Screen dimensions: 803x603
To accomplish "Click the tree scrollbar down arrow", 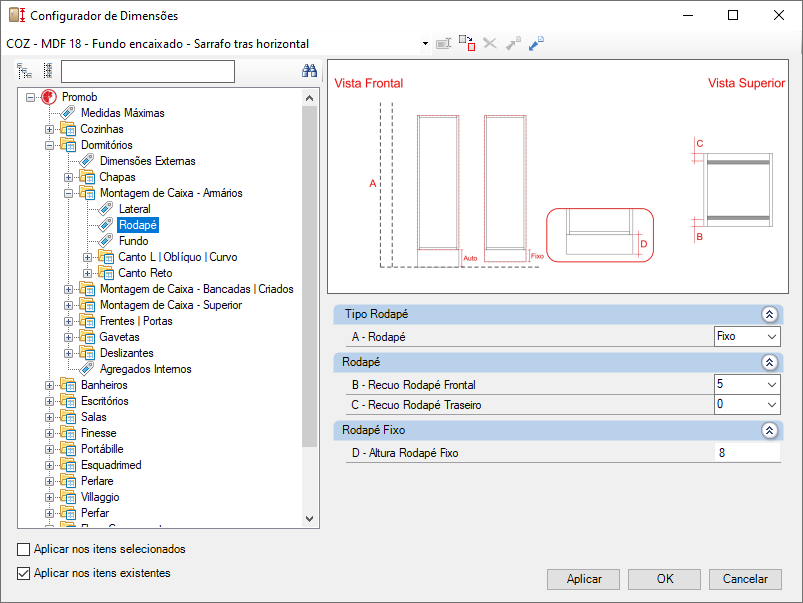I will click(x=309, y=519).
